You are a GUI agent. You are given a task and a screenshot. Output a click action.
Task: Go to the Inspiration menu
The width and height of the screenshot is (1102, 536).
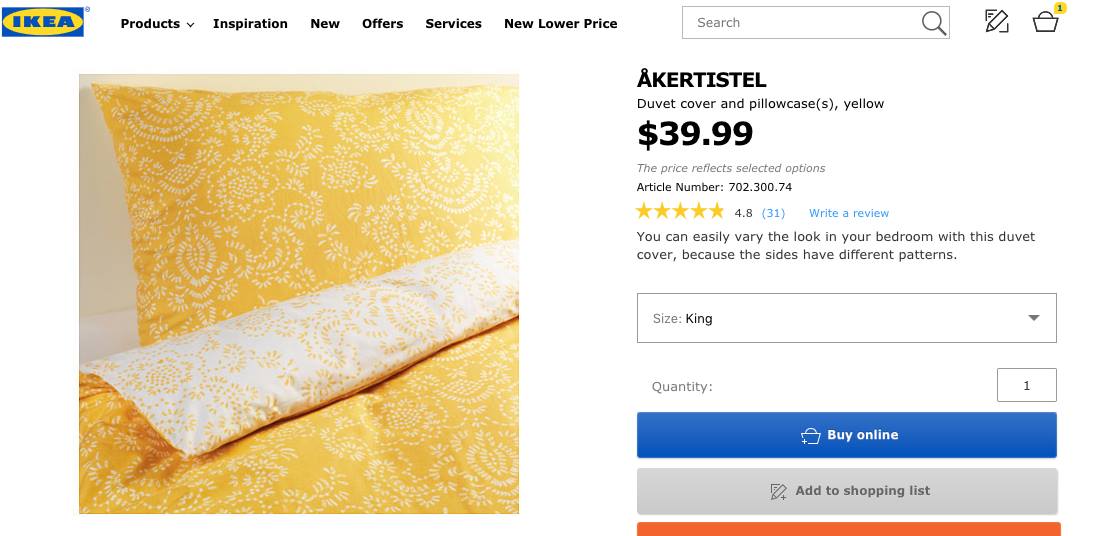250,23
